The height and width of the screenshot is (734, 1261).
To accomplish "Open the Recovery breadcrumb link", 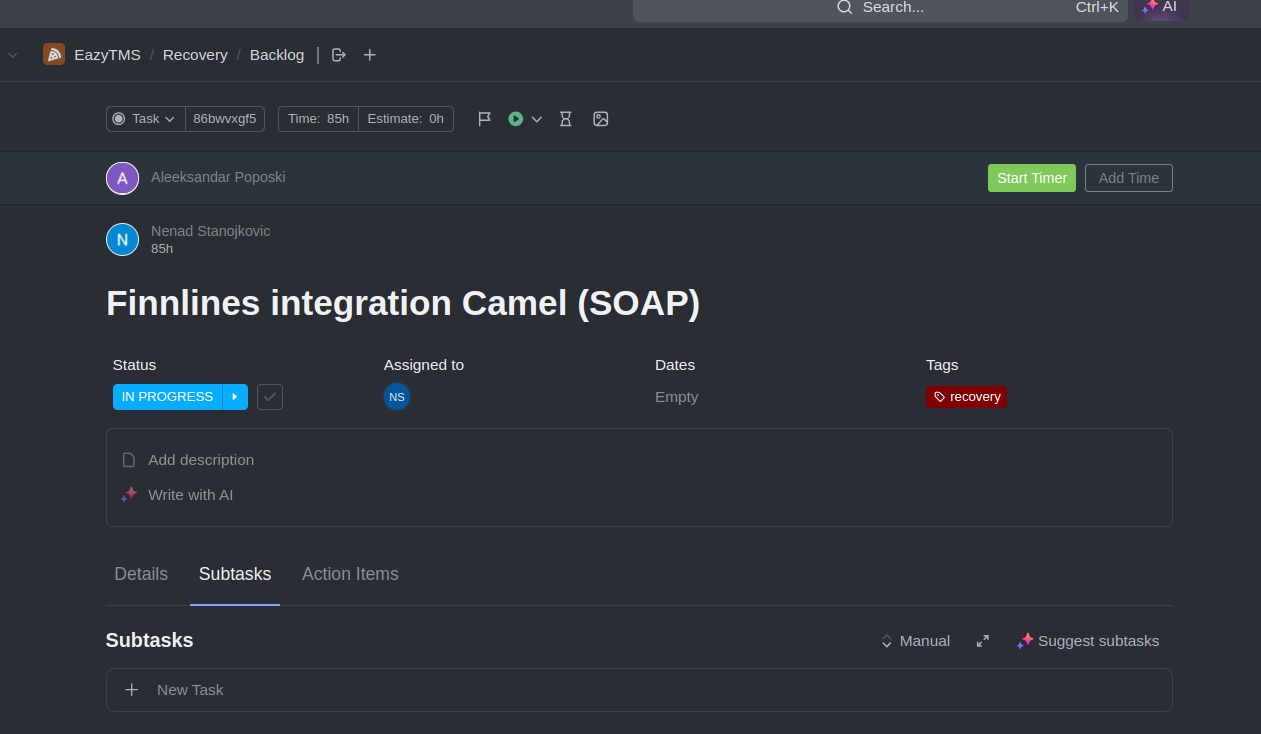I will 195,55.
